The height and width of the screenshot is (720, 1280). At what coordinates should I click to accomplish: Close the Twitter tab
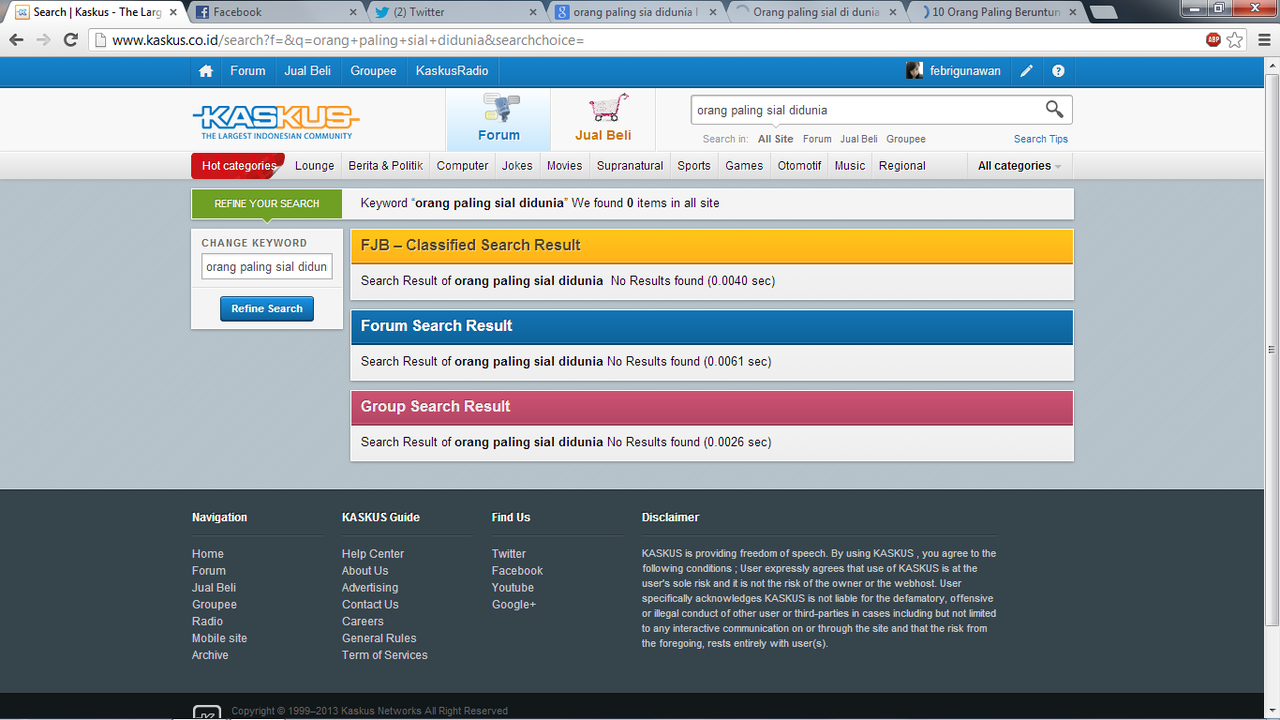(x=532, y=12)
